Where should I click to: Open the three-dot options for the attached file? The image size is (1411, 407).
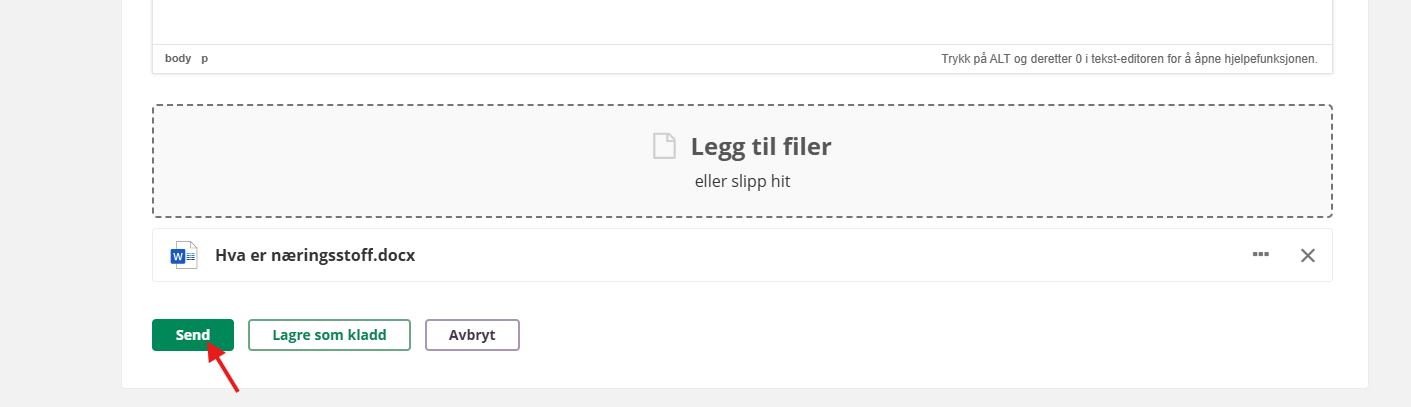(x=1260, y=255)
